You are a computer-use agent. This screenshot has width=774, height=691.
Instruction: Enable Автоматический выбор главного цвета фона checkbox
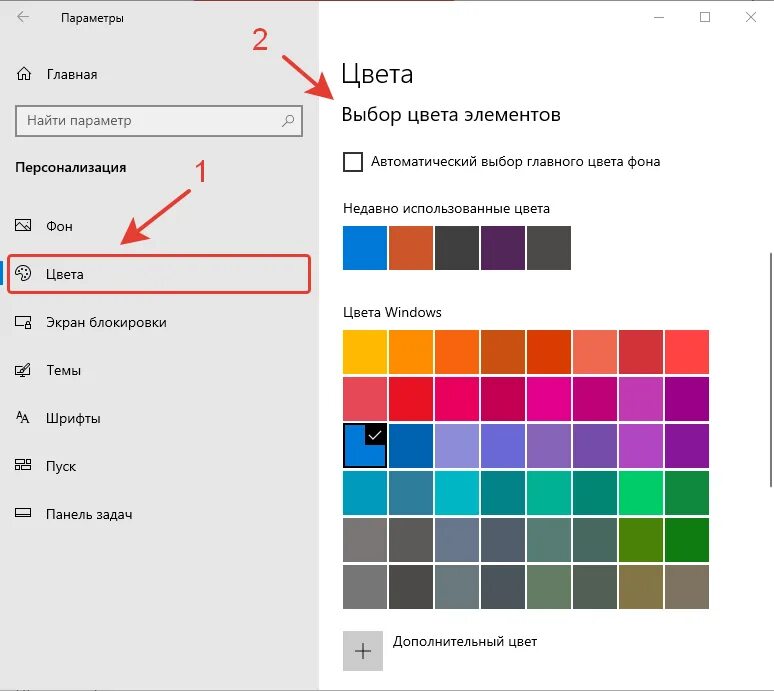coord(353,161)
